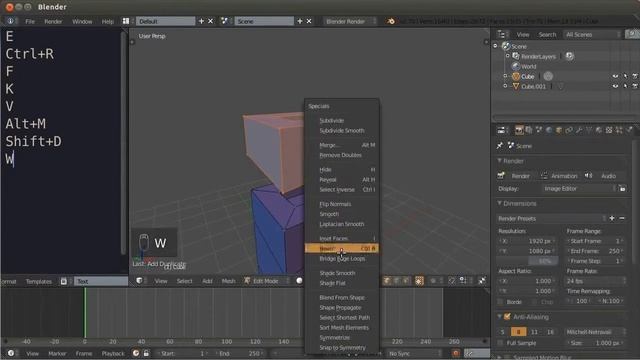640x360 pixels.
Task: Click the End Frame 250 field
Action: [596, 251]
